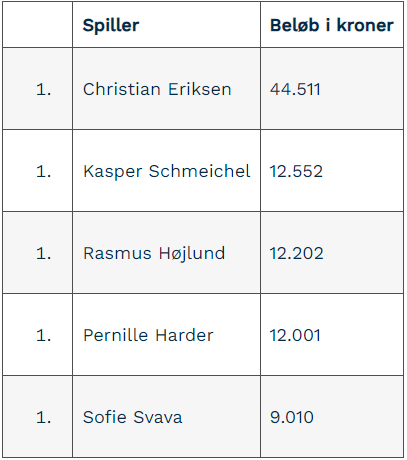Click the amount 12.552
The height and width of the screenshot is (460, 407).
click(x=296, y=171)
